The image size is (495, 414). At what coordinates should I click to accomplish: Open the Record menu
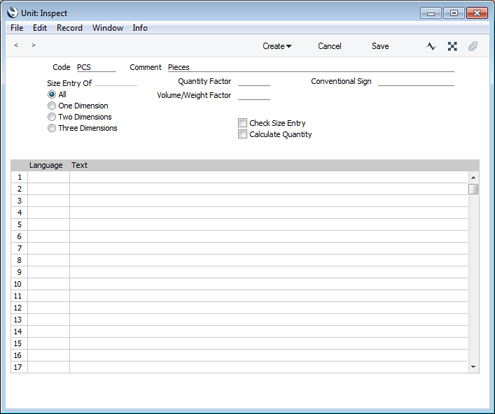69,28
